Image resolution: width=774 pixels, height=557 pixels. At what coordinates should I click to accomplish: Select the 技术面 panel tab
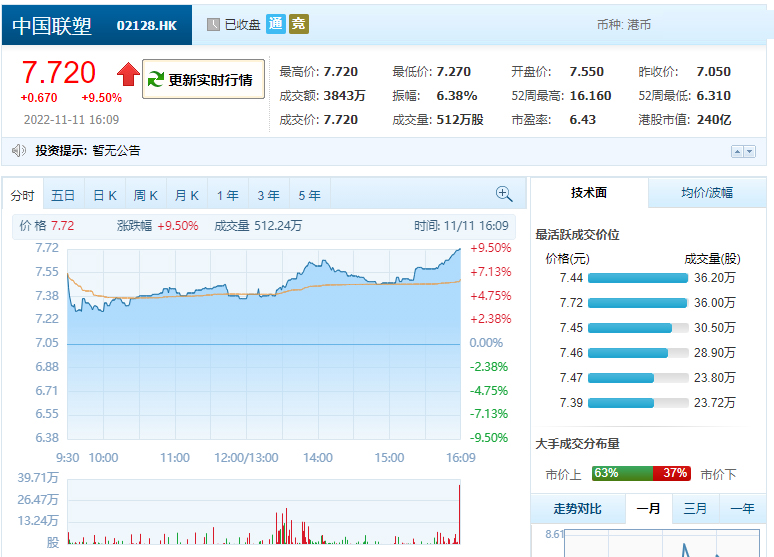[589, 193]
